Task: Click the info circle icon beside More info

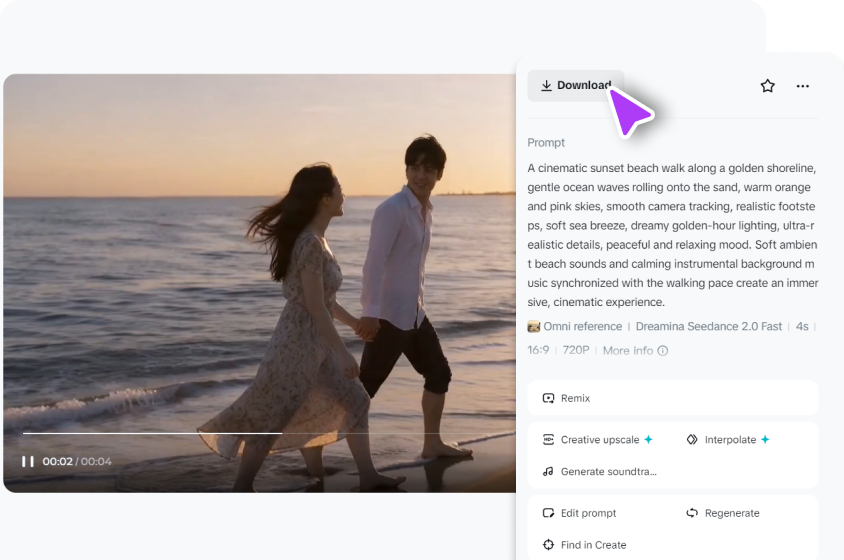Action: [x=663, y=351]
